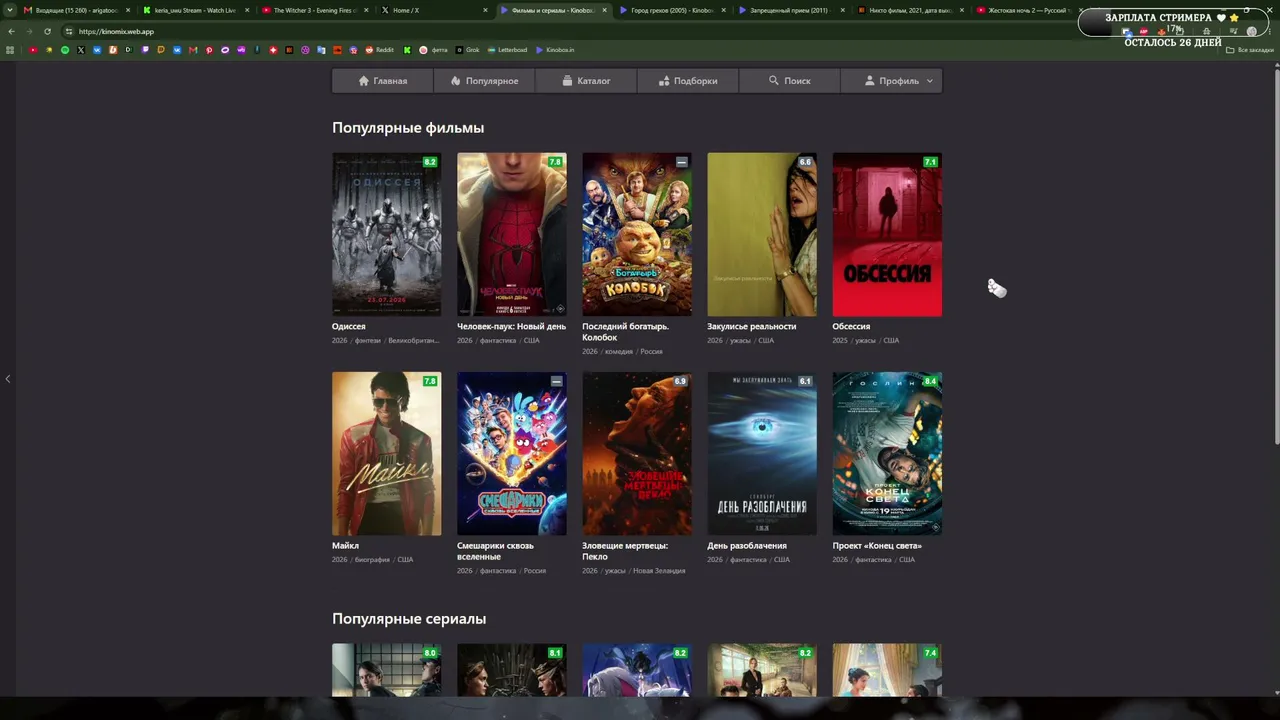Click the side panel arrow on left edge
The image size is (1280, 720).
pyautogui.click(x=8, y=379)
